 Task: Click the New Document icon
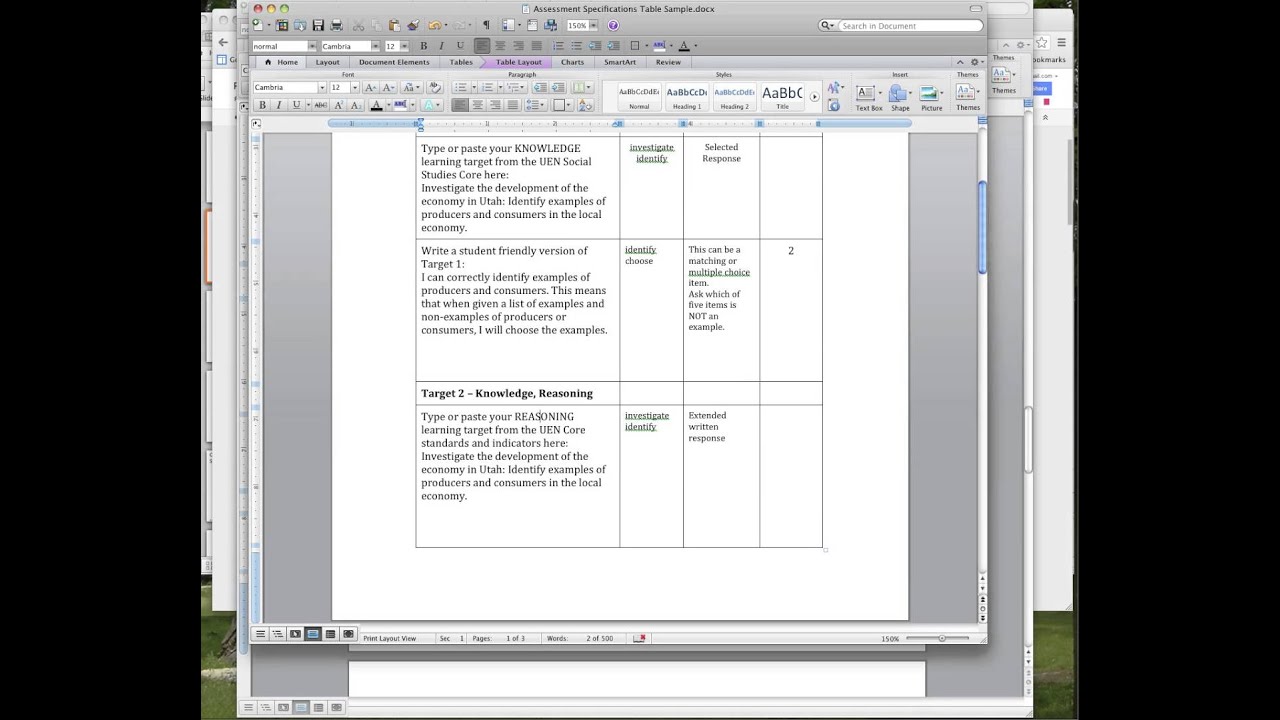[x=257, y=25]
